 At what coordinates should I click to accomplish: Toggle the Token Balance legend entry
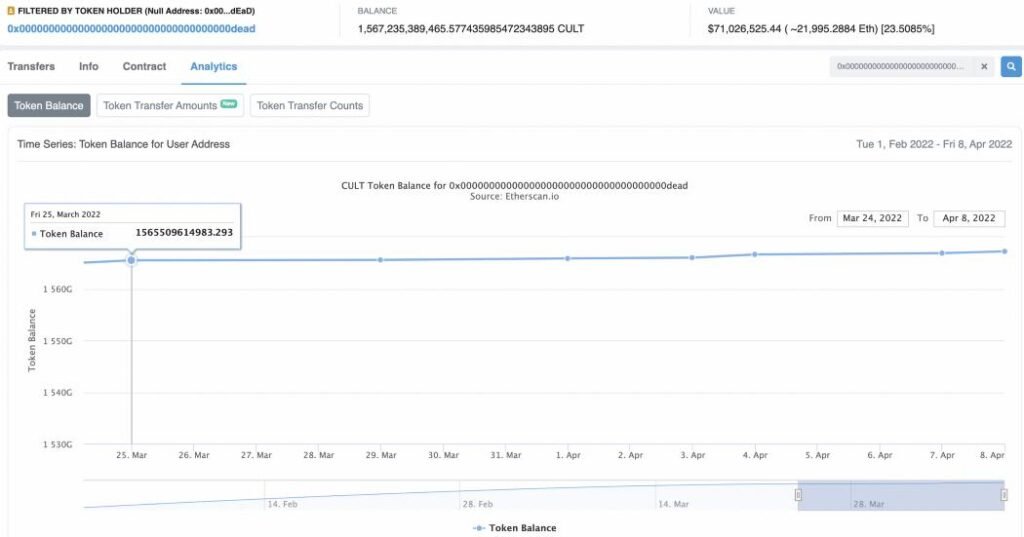pyautogui.click(x=515, y=528)
